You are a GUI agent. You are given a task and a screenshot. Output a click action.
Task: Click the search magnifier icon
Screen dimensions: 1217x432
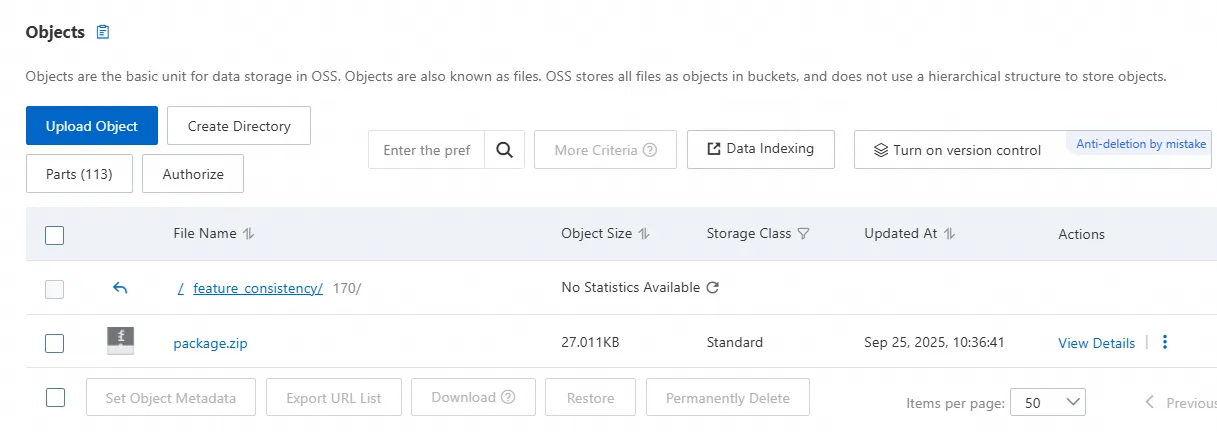[x=504, y=150]
